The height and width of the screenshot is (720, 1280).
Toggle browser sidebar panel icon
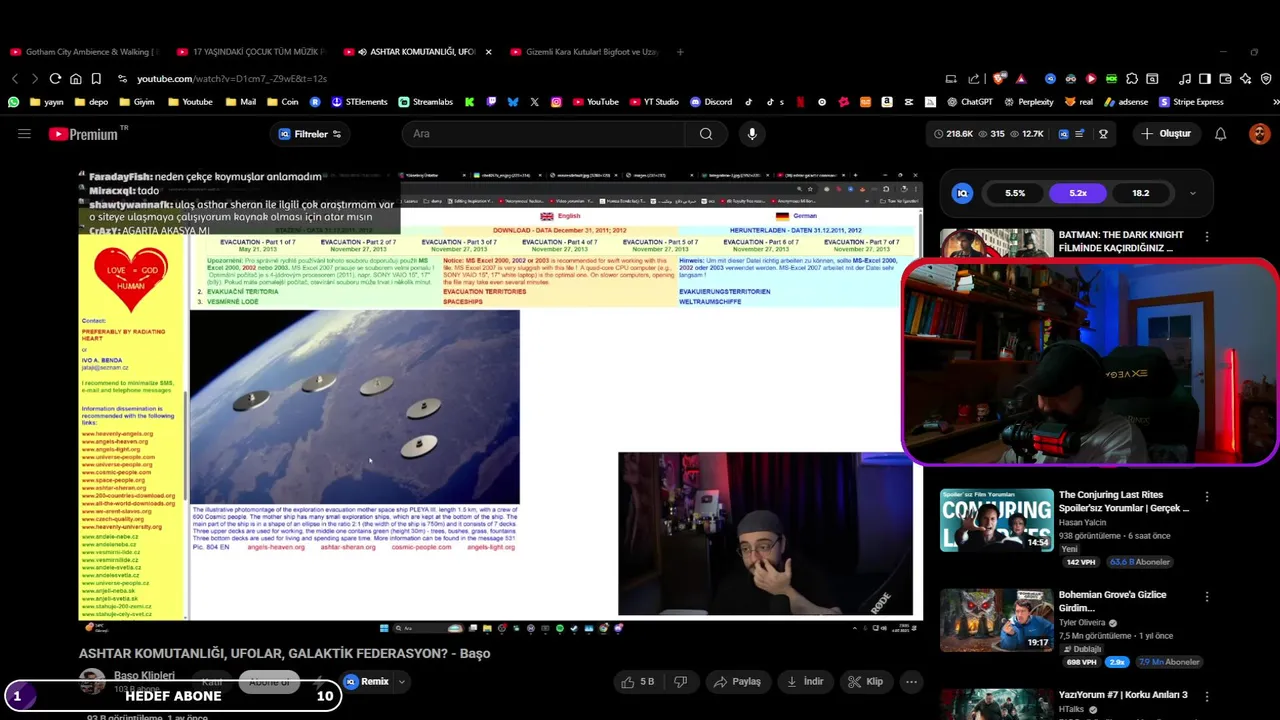pos(1205,78)
